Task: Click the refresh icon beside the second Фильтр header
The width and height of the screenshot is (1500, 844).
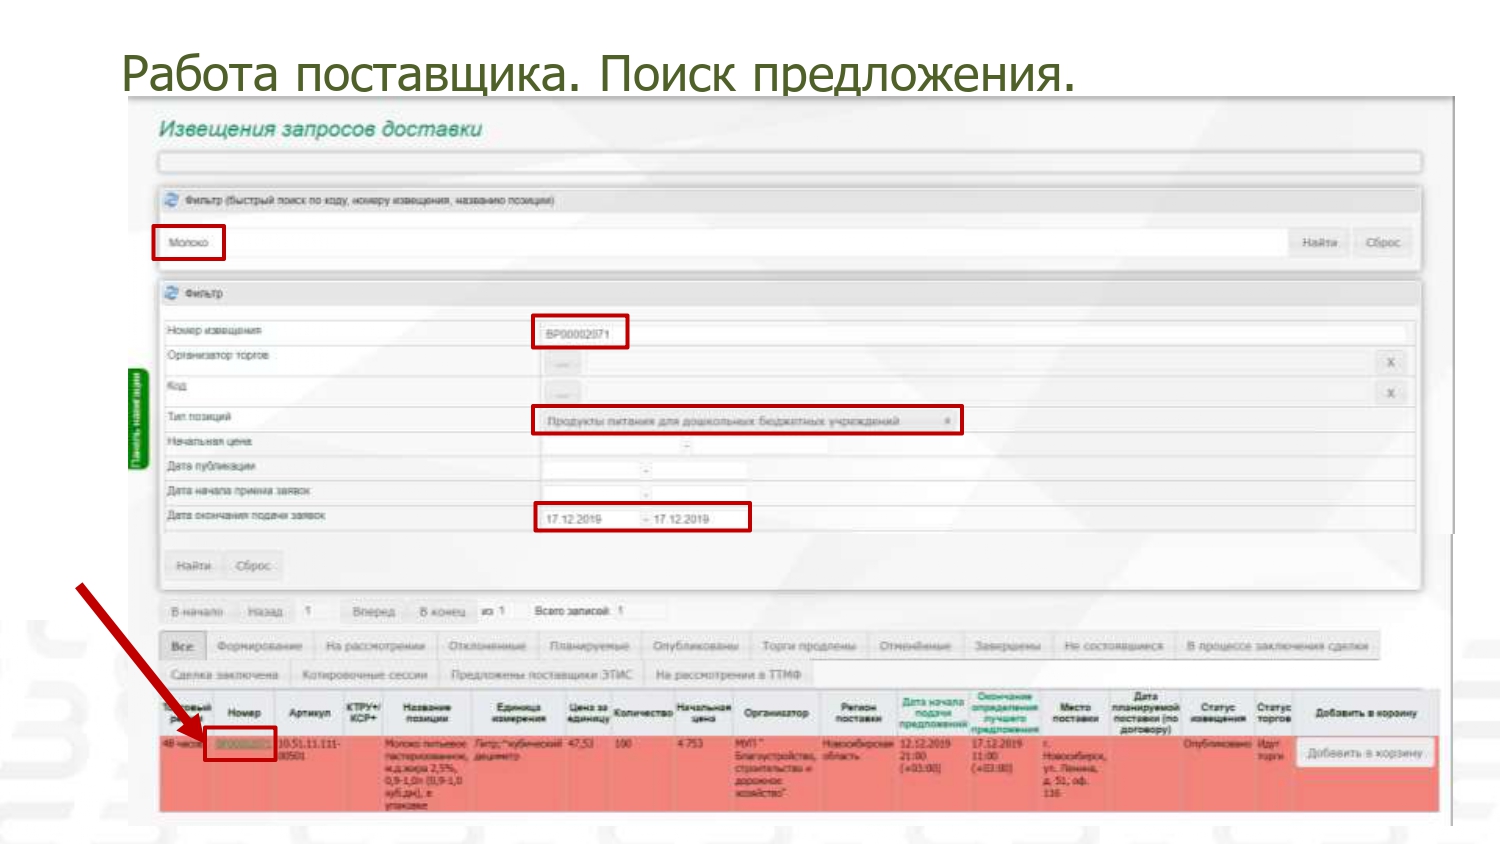Action: [x=171, y=293]
